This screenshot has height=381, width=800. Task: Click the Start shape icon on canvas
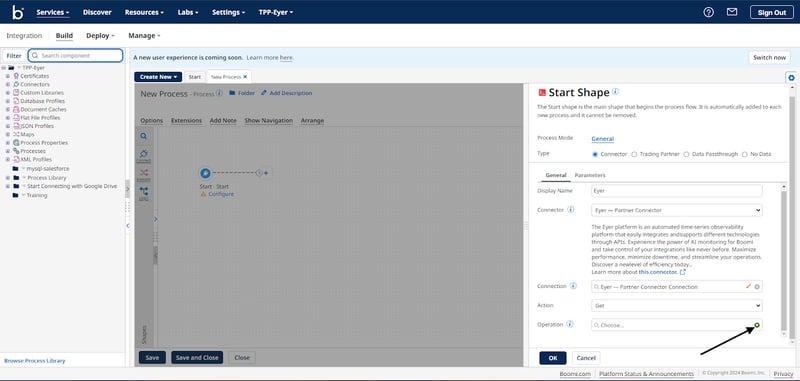tap(205, 173)
